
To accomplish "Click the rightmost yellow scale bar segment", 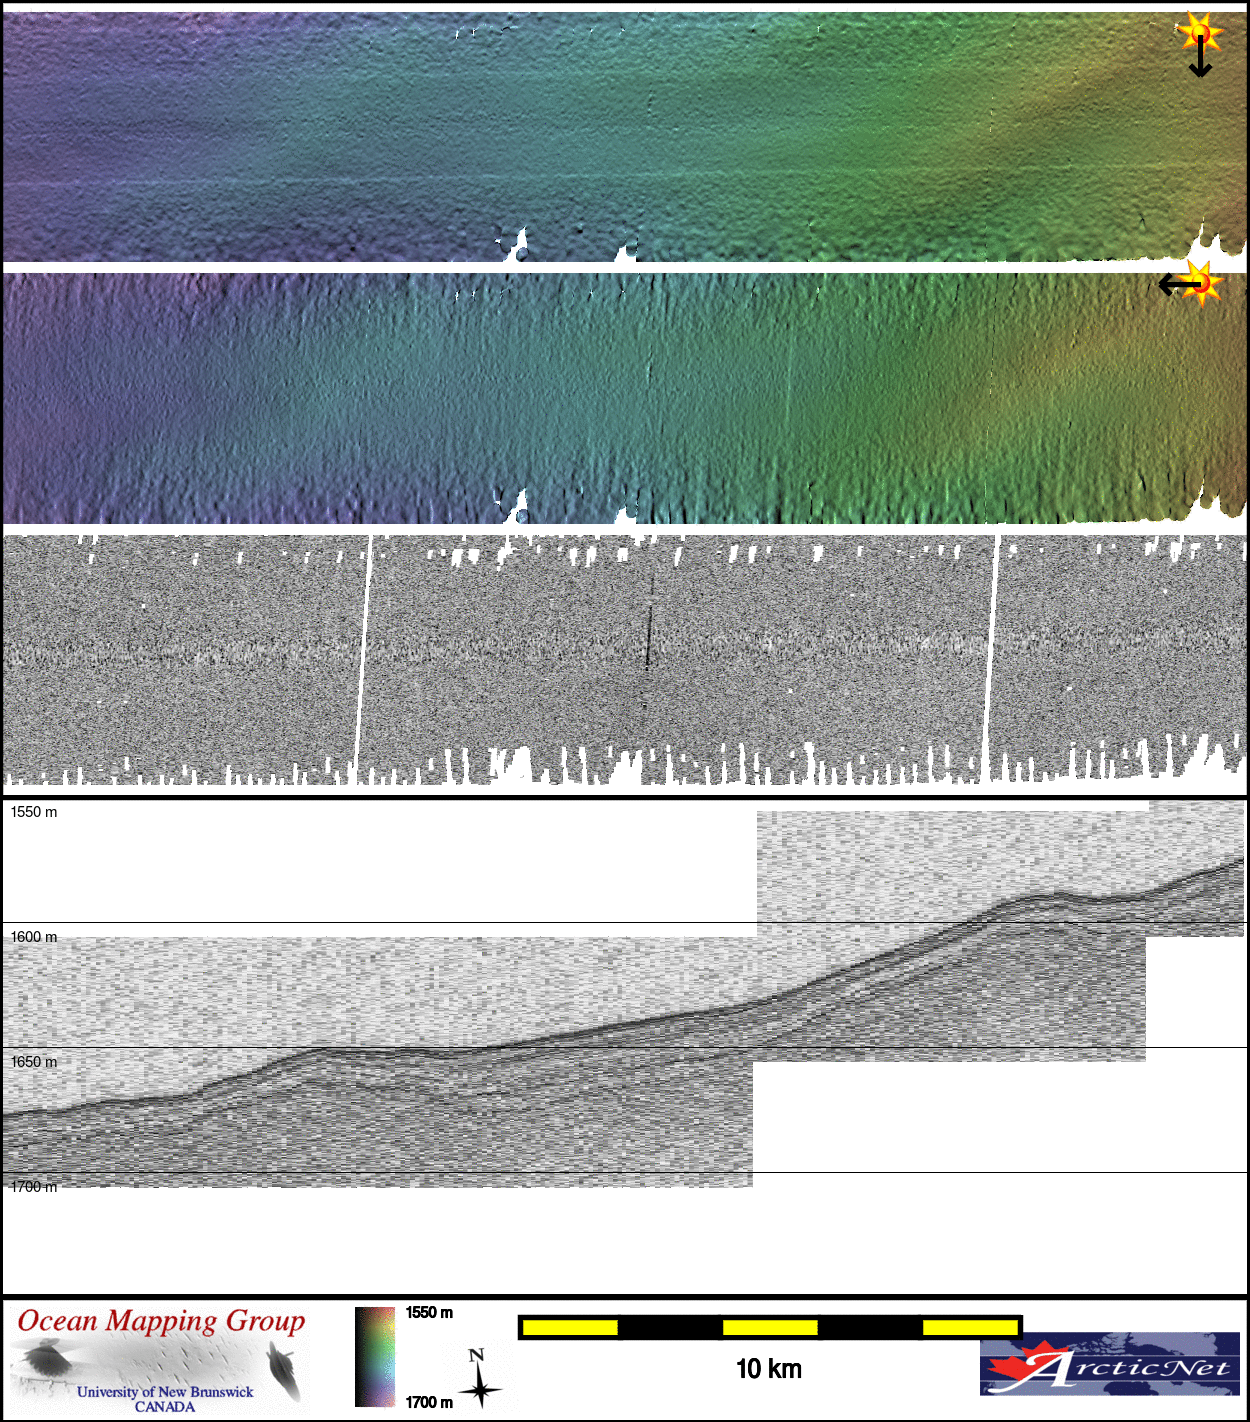I will (x=969, y=1328).
